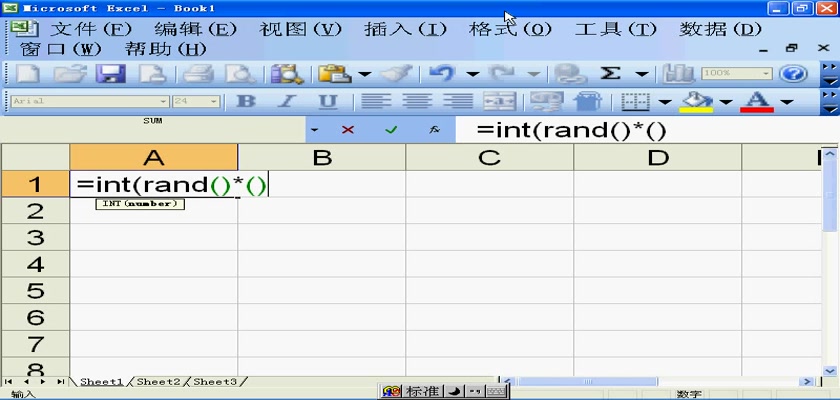Image resolution: width=840 pixels, height=400 pixels.
Task: Open the Chart Wizard icon
Action: coord(679,74)
